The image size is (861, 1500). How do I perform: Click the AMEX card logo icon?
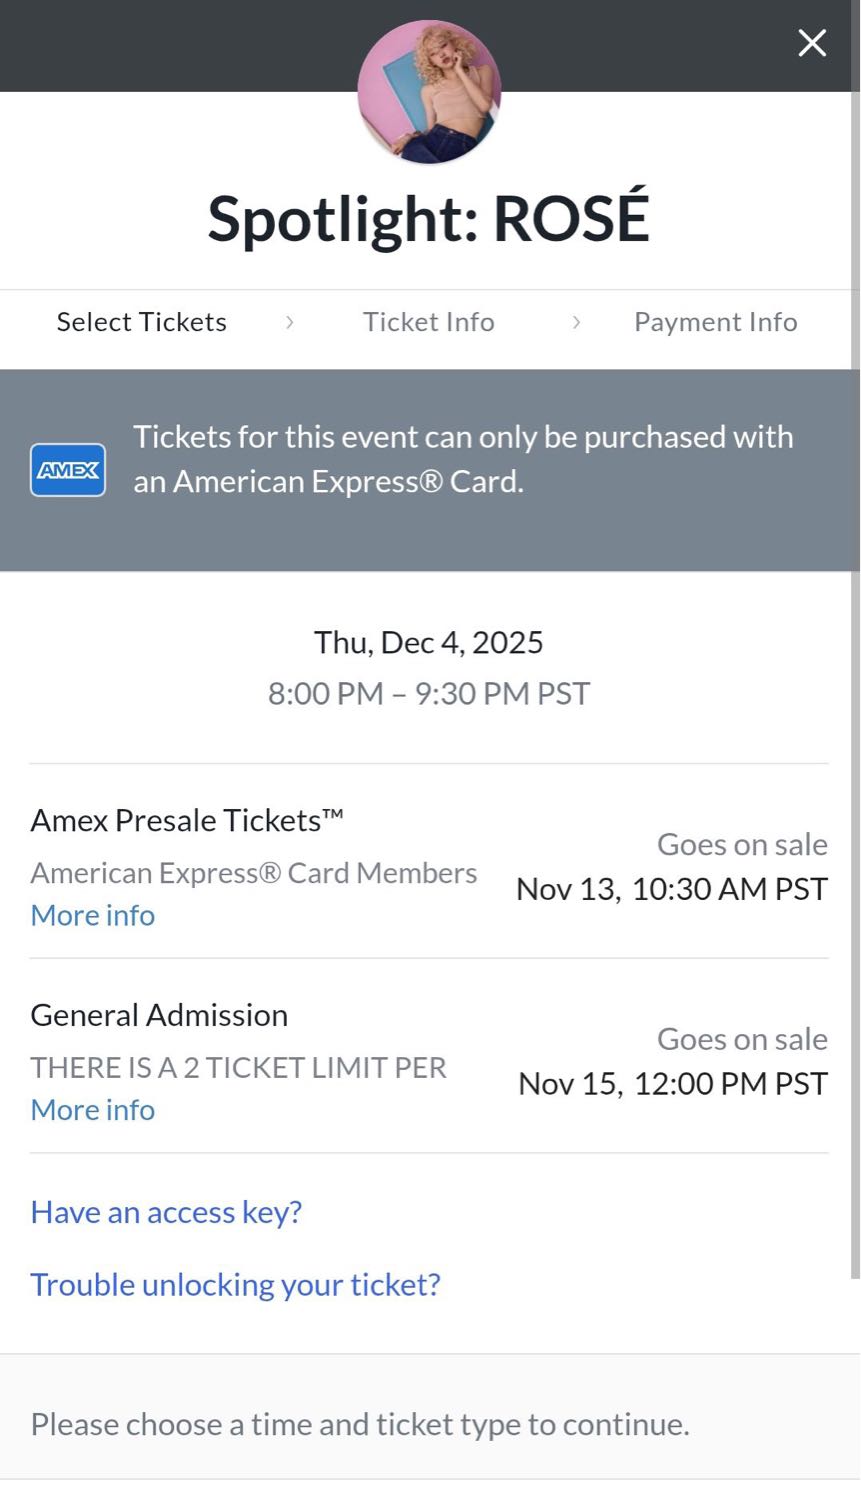click(x=68, y=470)
